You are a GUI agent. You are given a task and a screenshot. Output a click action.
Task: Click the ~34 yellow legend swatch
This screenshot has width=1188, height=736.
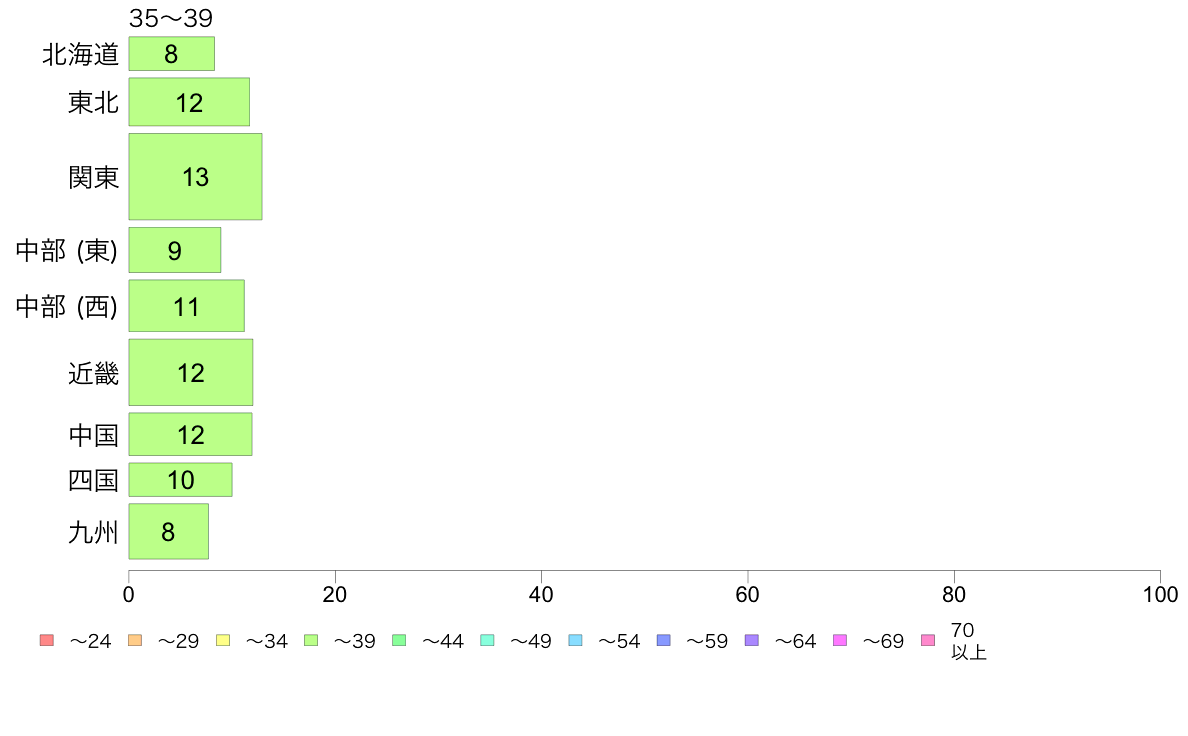(x=223, y=640)
